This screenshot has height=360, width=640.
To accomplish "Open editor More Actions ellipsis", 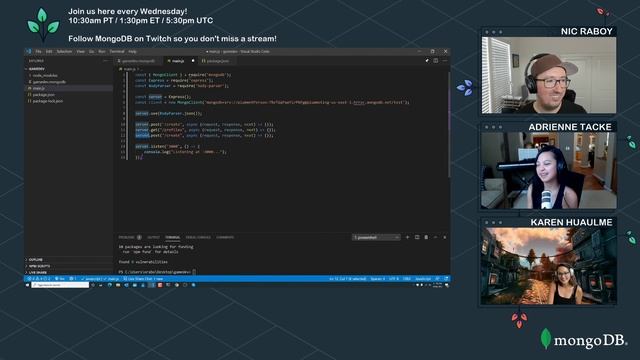I will click(x=445, y=61).
